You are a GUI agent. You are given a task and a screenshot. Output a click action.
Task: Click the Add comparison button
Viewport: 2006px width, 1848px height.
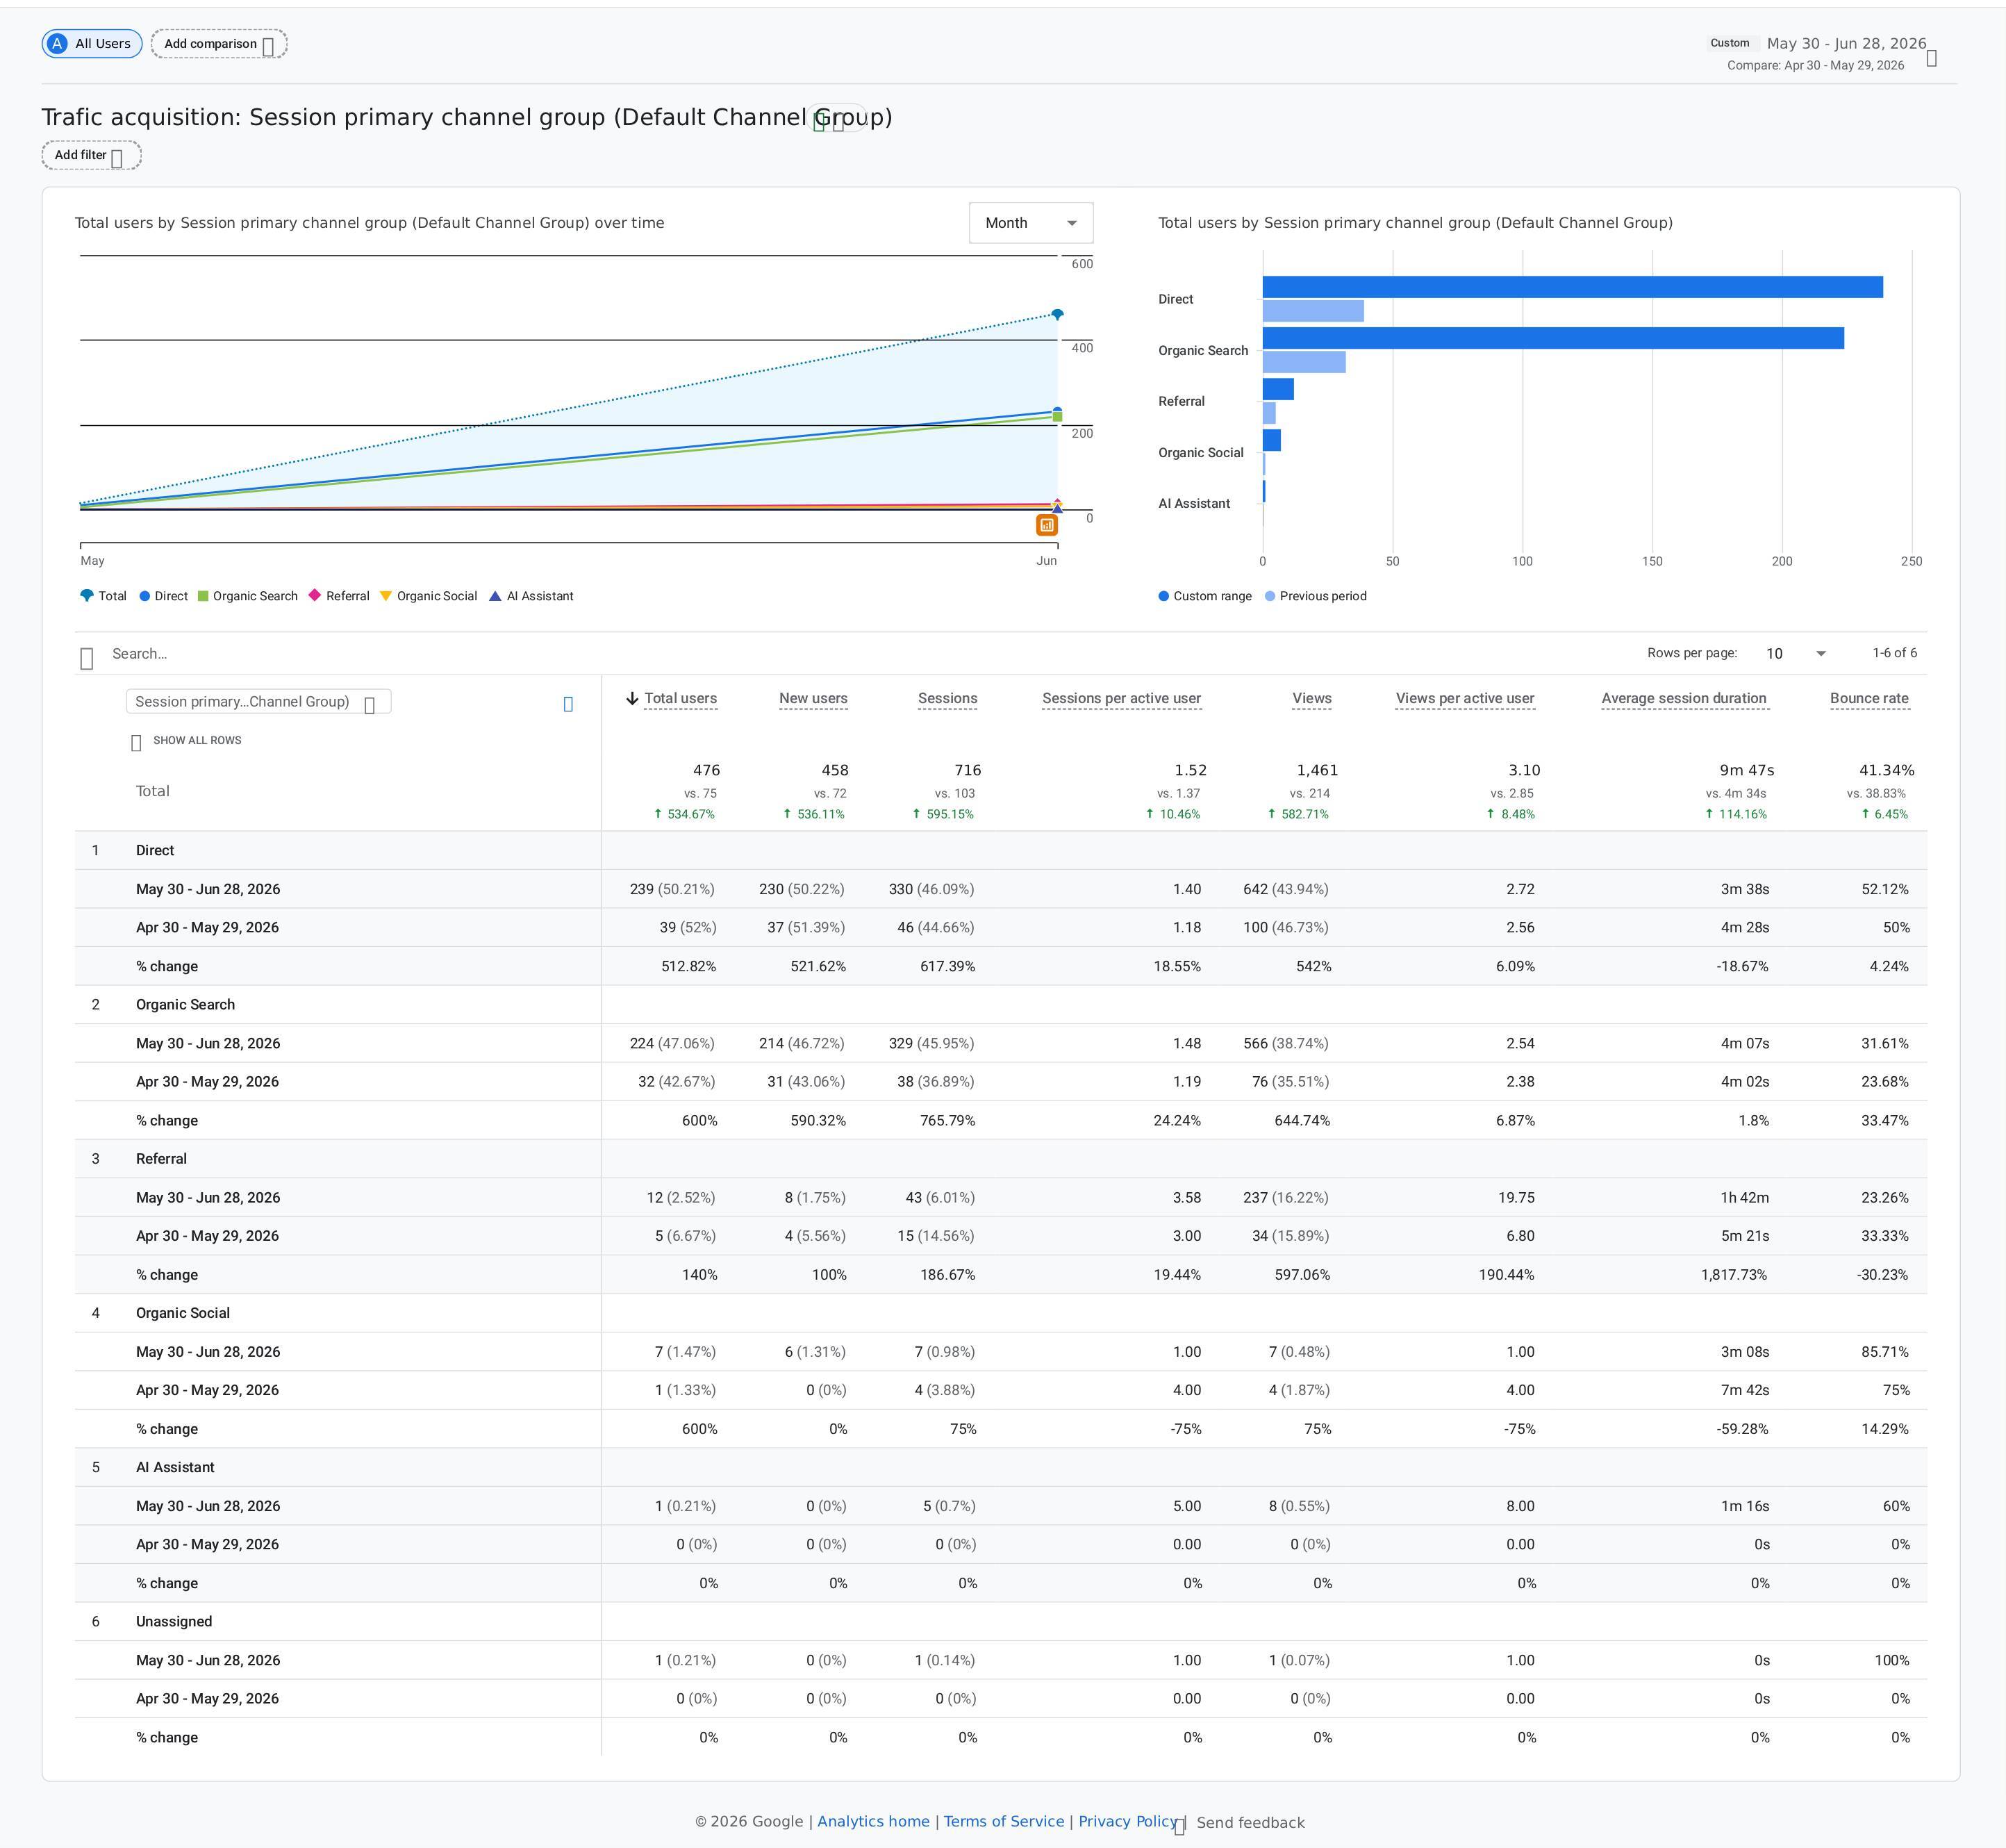click(219, 44)
